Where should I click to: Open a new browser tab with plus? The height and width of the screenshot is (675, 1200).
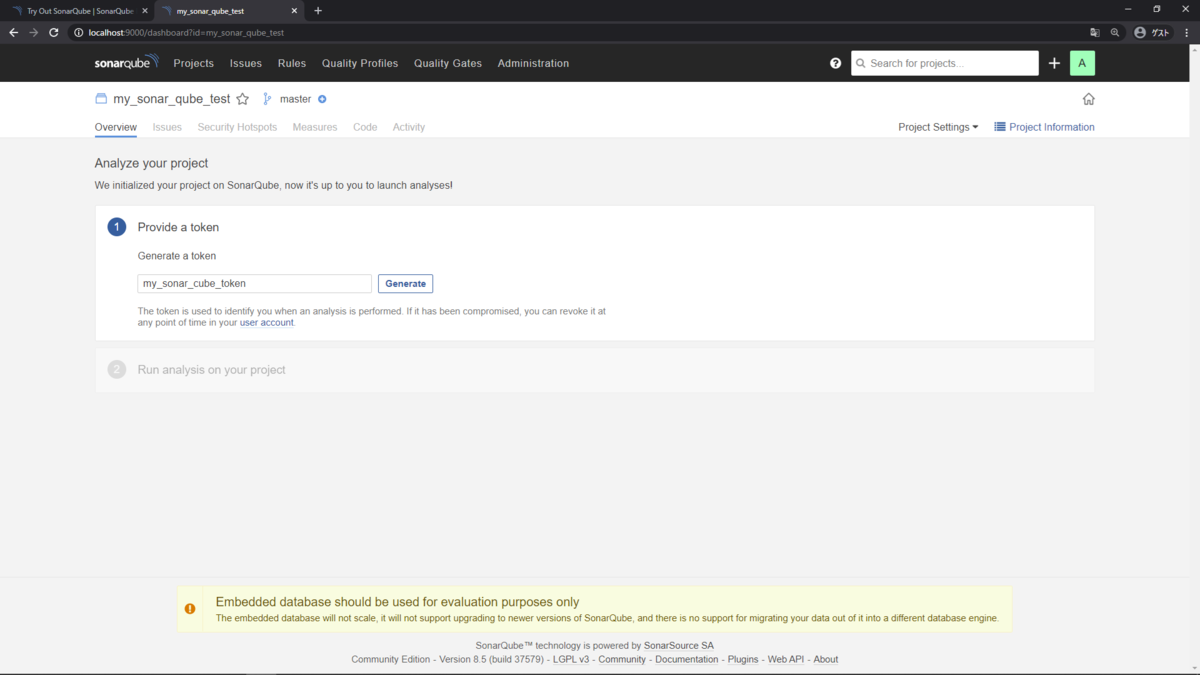(318, 11)
